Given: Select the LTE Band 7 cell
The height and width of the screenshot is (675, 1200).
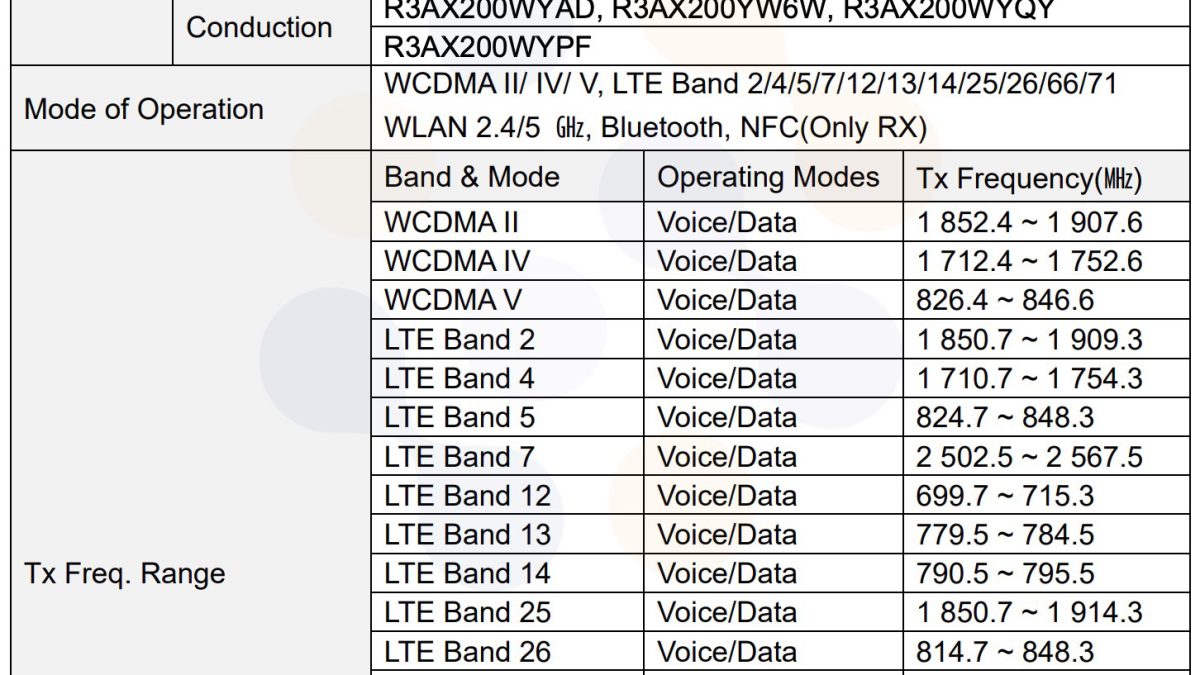Looking at the screenshot, I should tap(460, 457).
